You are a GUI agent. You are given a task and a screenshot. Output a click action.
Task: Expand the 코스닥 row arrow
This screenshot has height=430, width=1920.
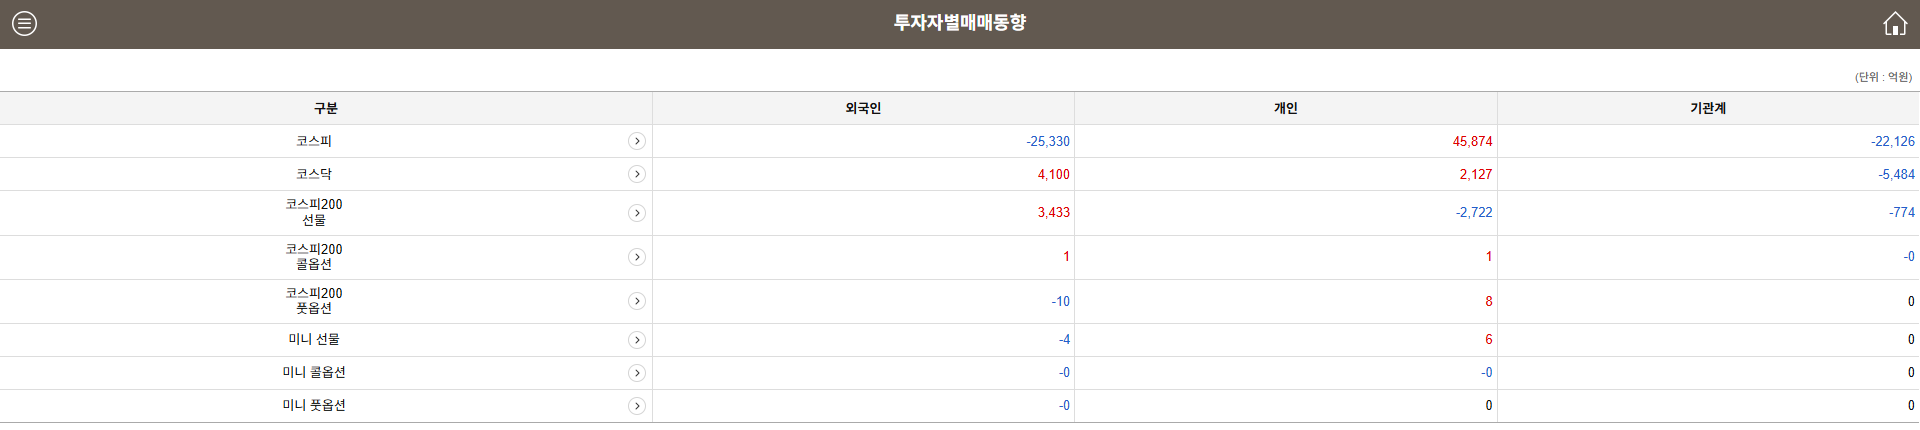637,174
